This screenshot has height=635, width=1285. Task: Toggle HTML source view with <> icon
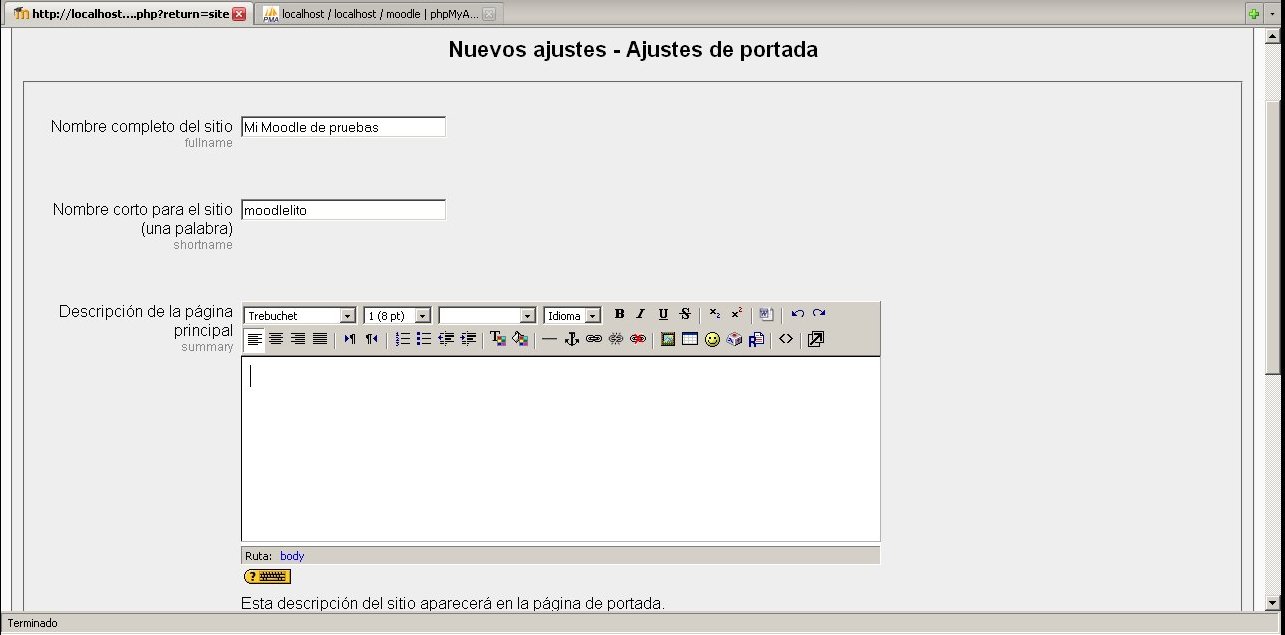[786, 339]
